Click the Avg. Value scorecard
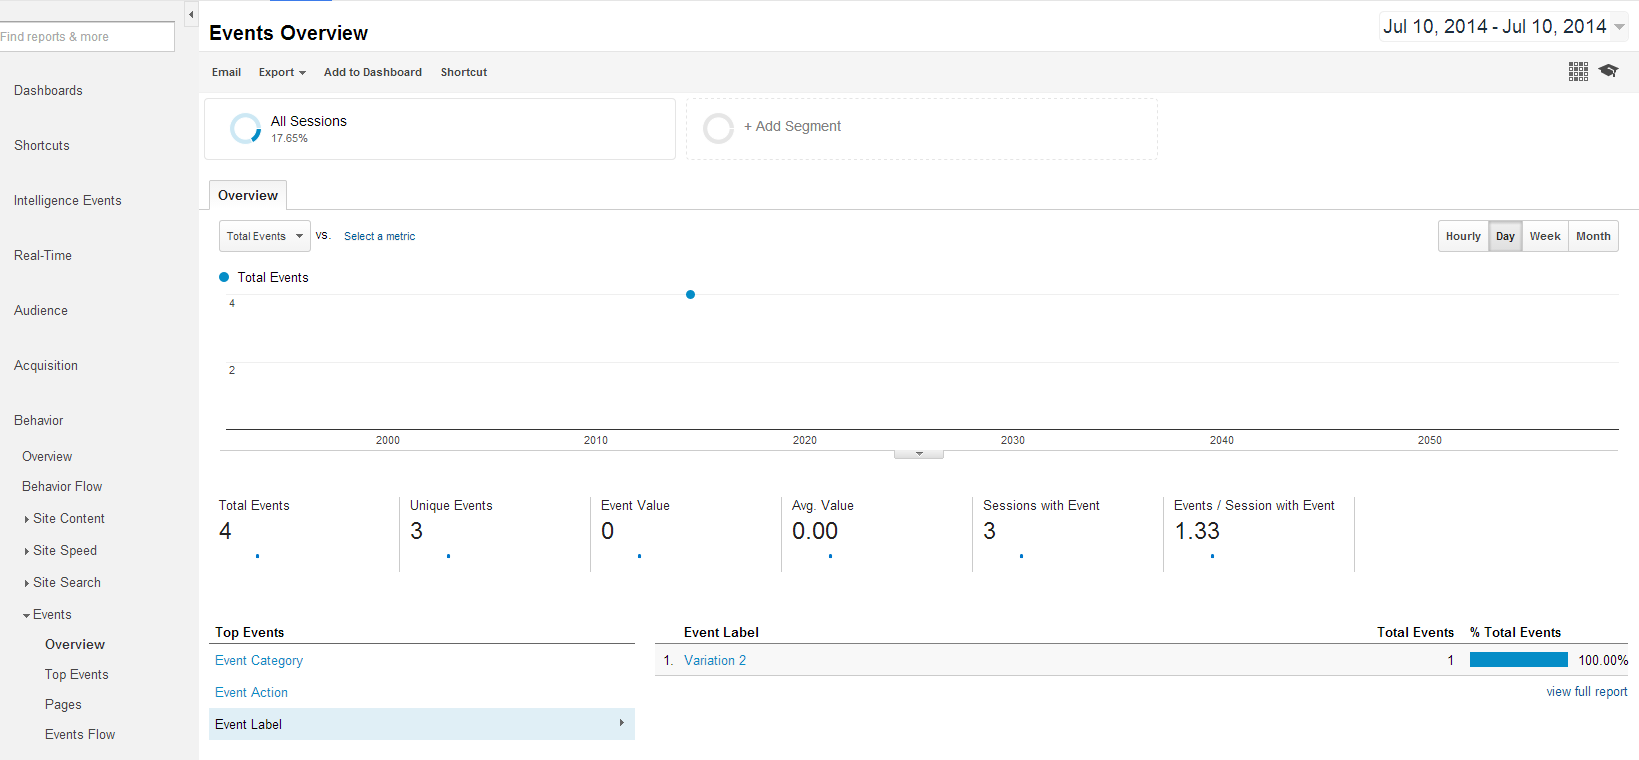This screenshot has width=1639, height=760. 877,532
